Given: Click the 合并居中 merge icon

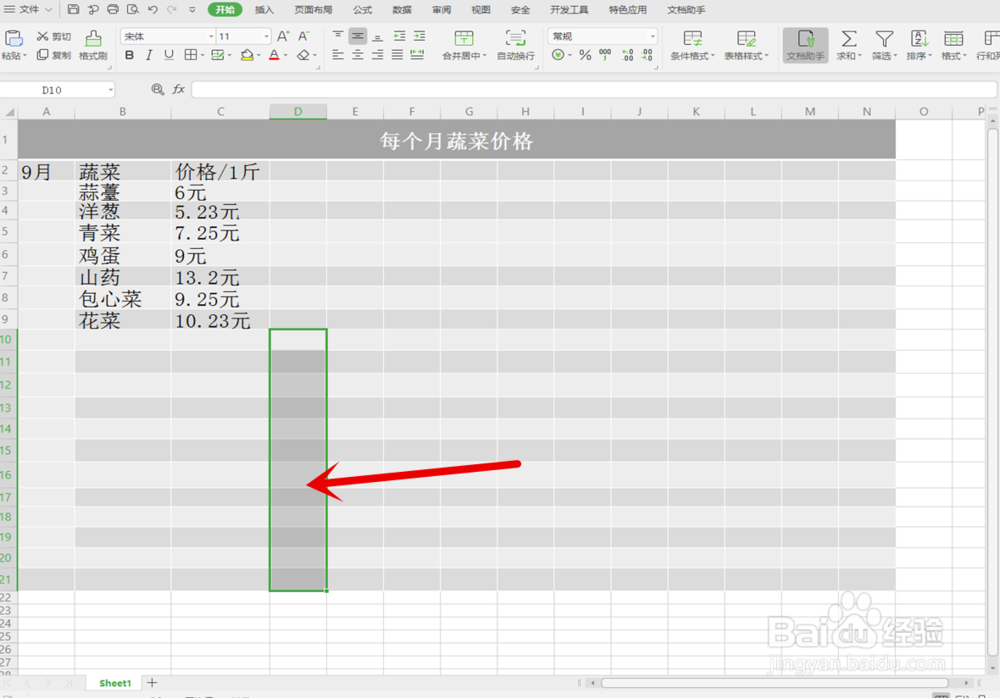Looking at the screenshot, I should point(464,38).
